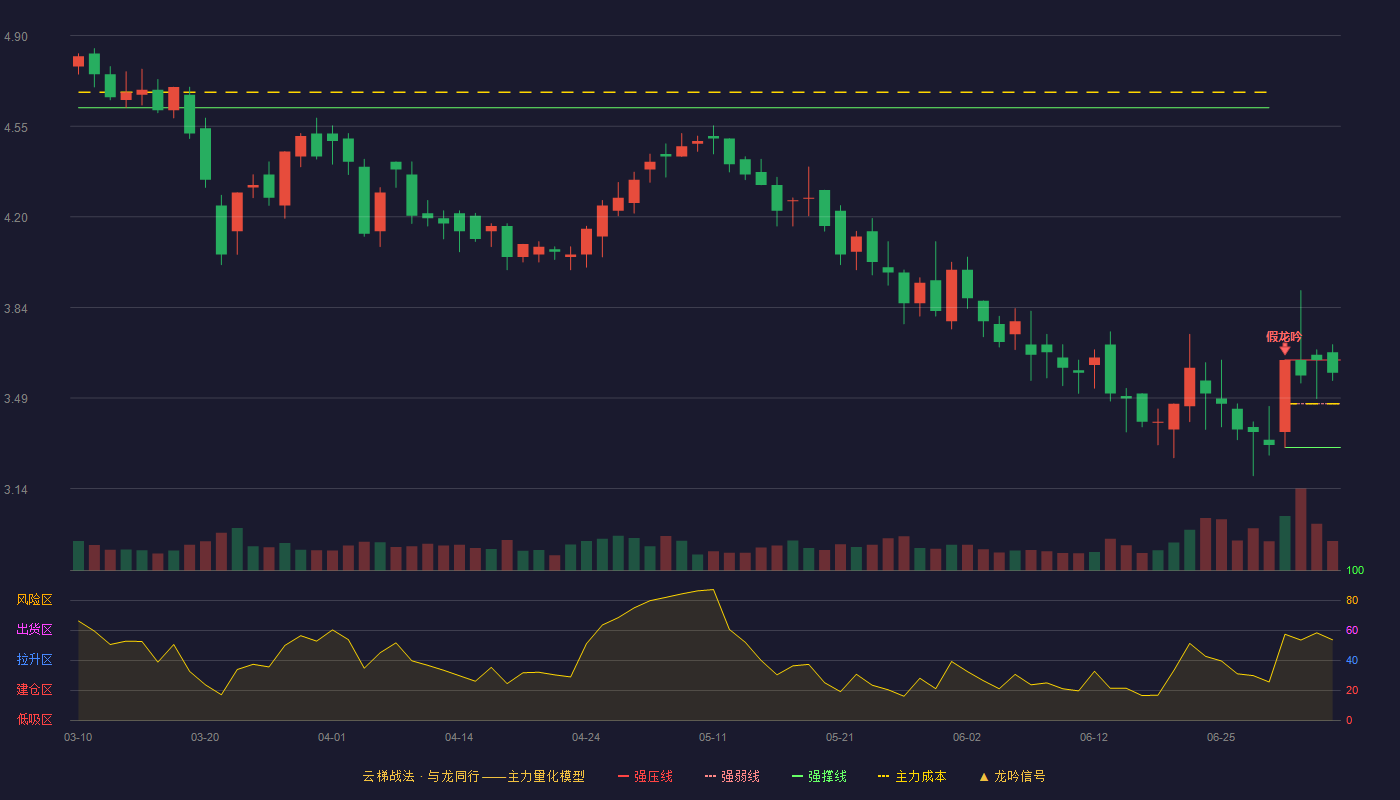Toggle the 龙吟信号 triangle legend entry
The width and height of the screenshot is (1400, 800).
[1011, 776]
